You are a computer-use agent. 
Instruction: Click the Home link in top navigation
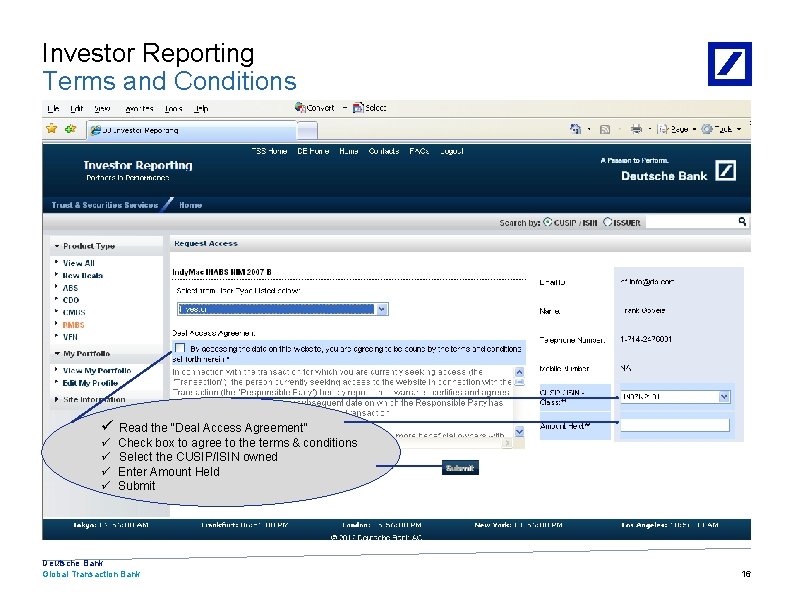348,151
